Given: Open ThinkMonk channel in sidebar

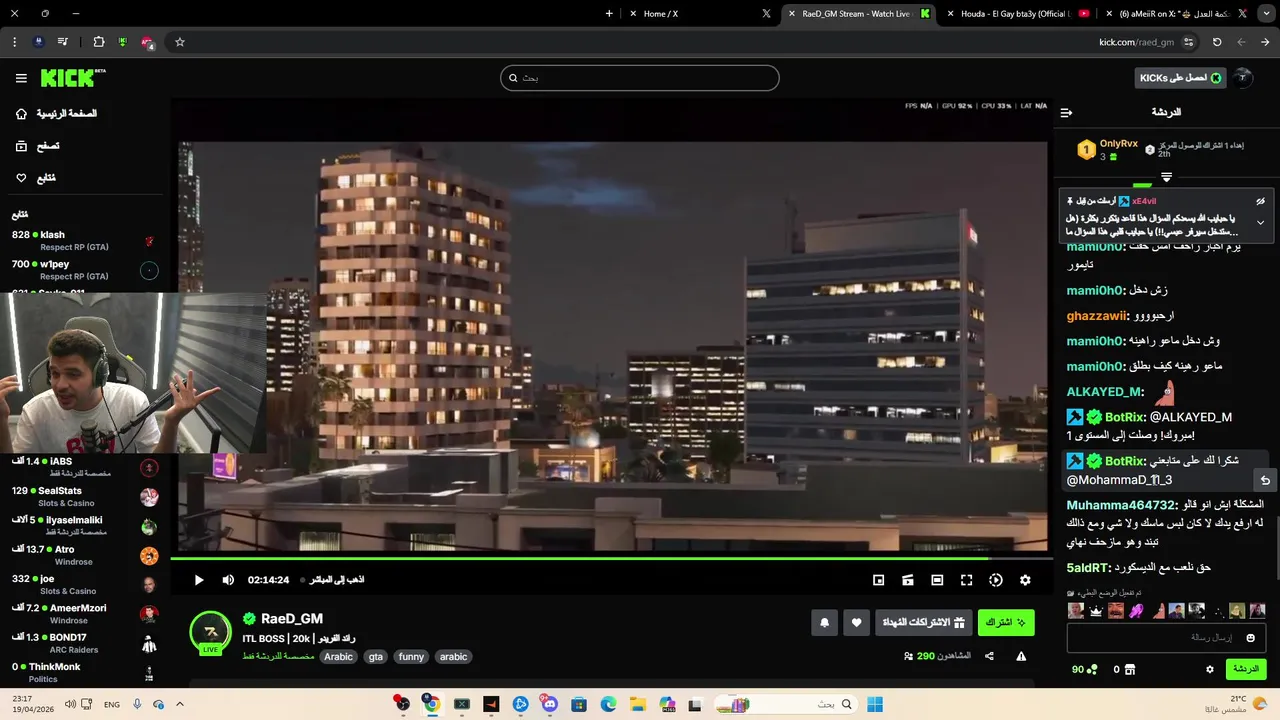Looking at the screenshot, I should click(84, 672).
